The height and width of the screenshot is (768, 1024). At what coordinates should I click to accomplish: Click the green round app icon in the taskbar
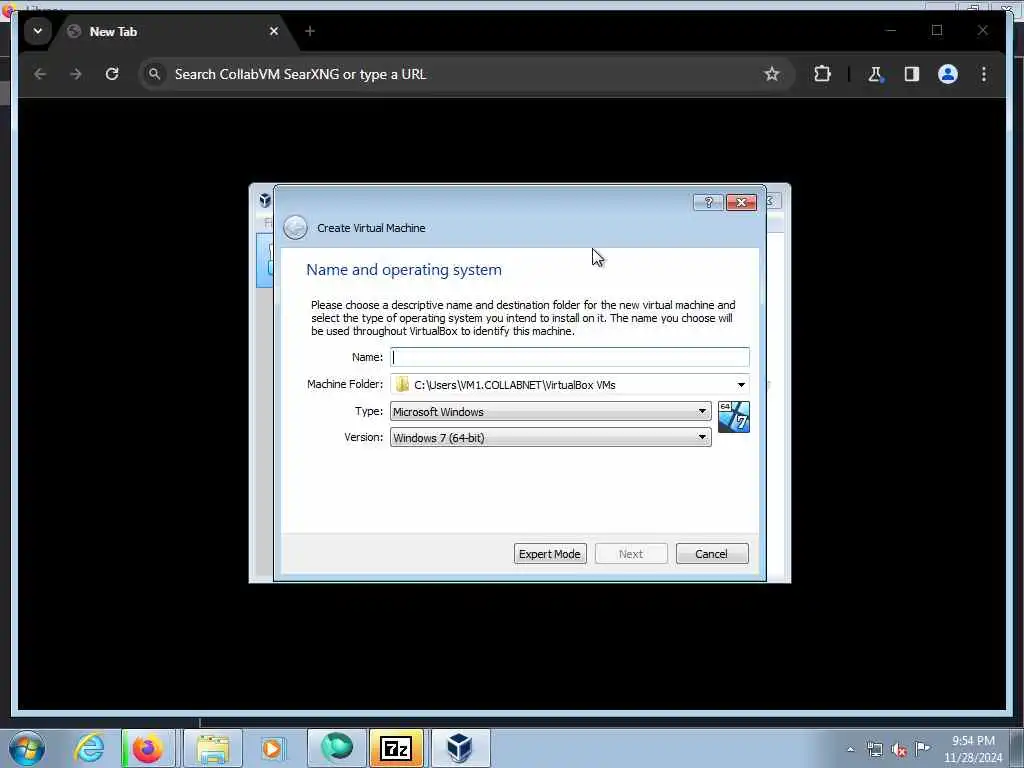337,747
